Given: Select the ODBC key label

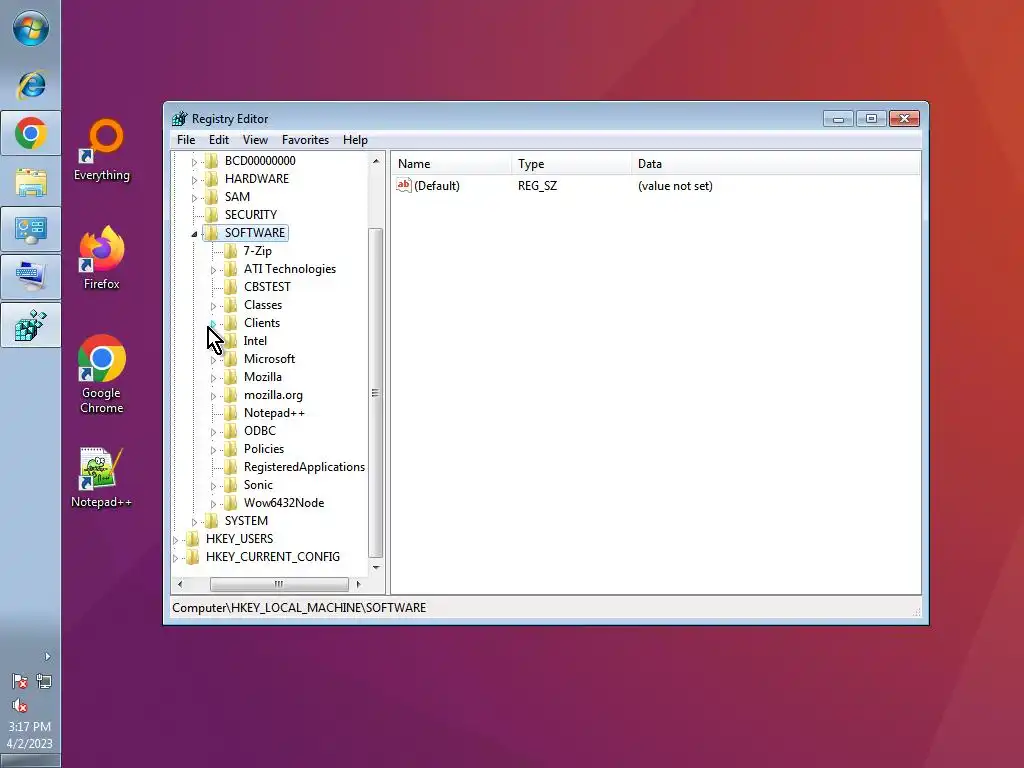Looking at the screenshot, I should 260,431.
